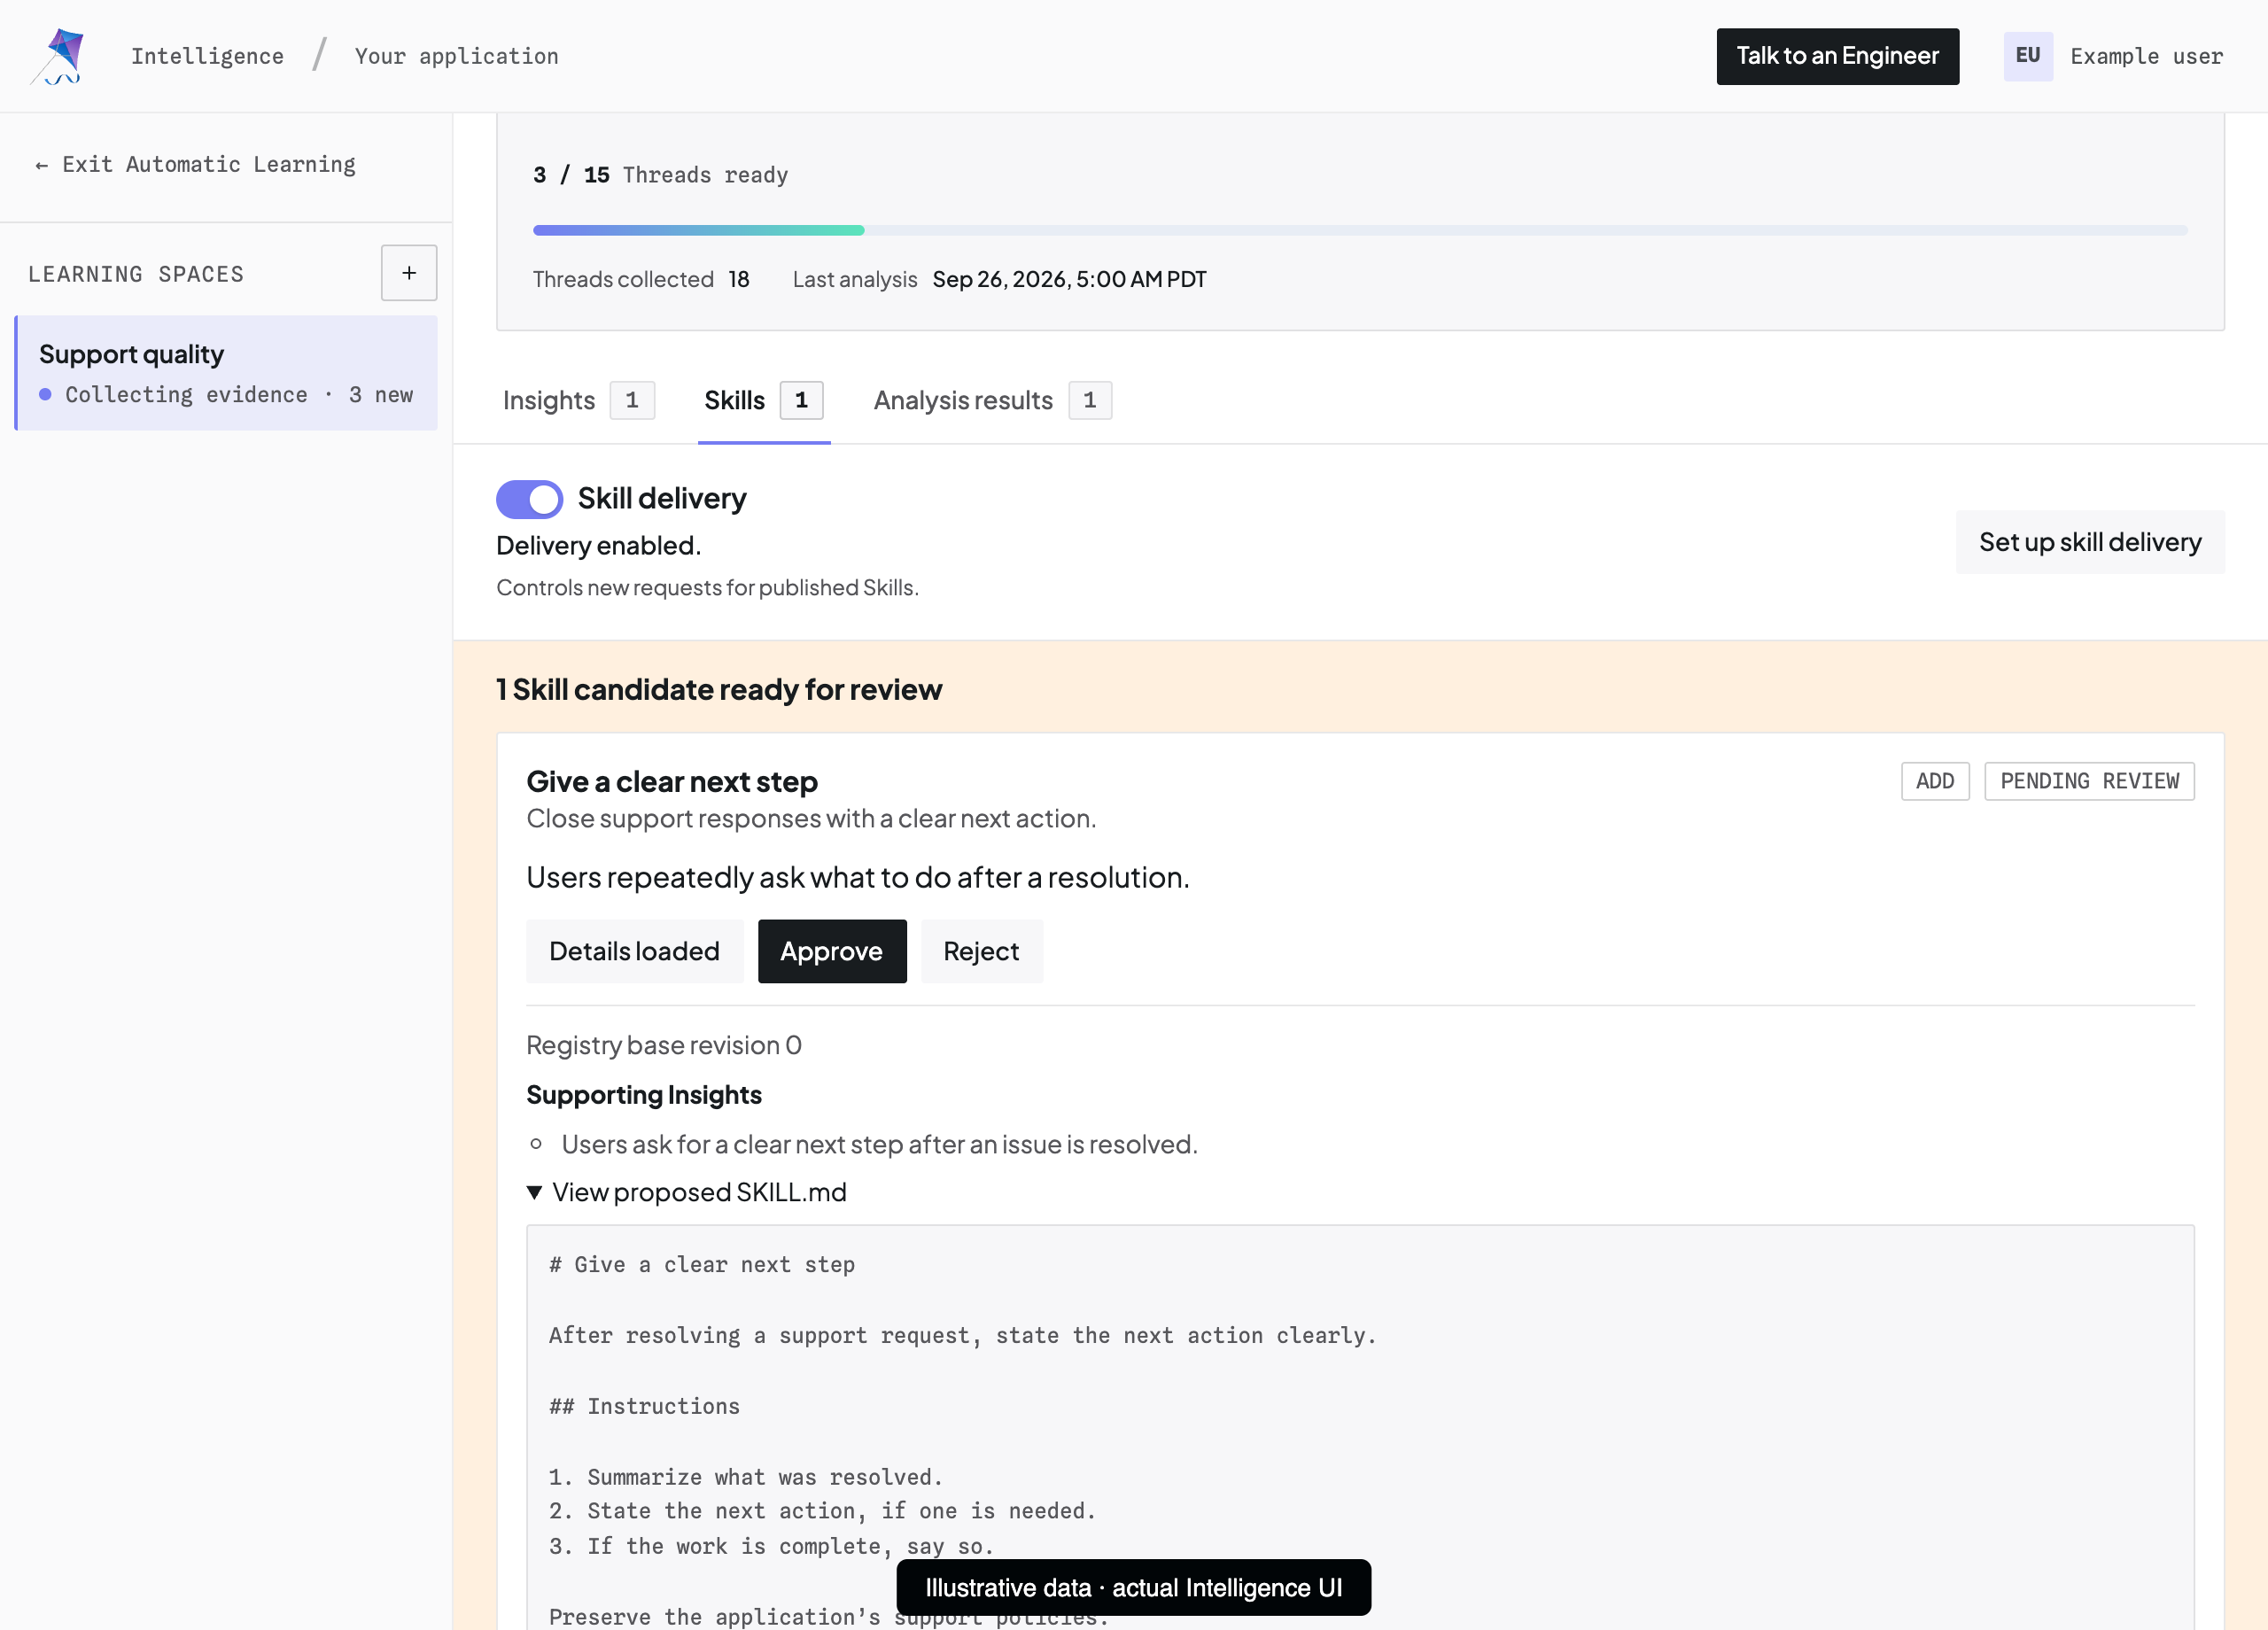Add a new learning space with plus button
The image size is (2268, 1630).
click(409, 273)
